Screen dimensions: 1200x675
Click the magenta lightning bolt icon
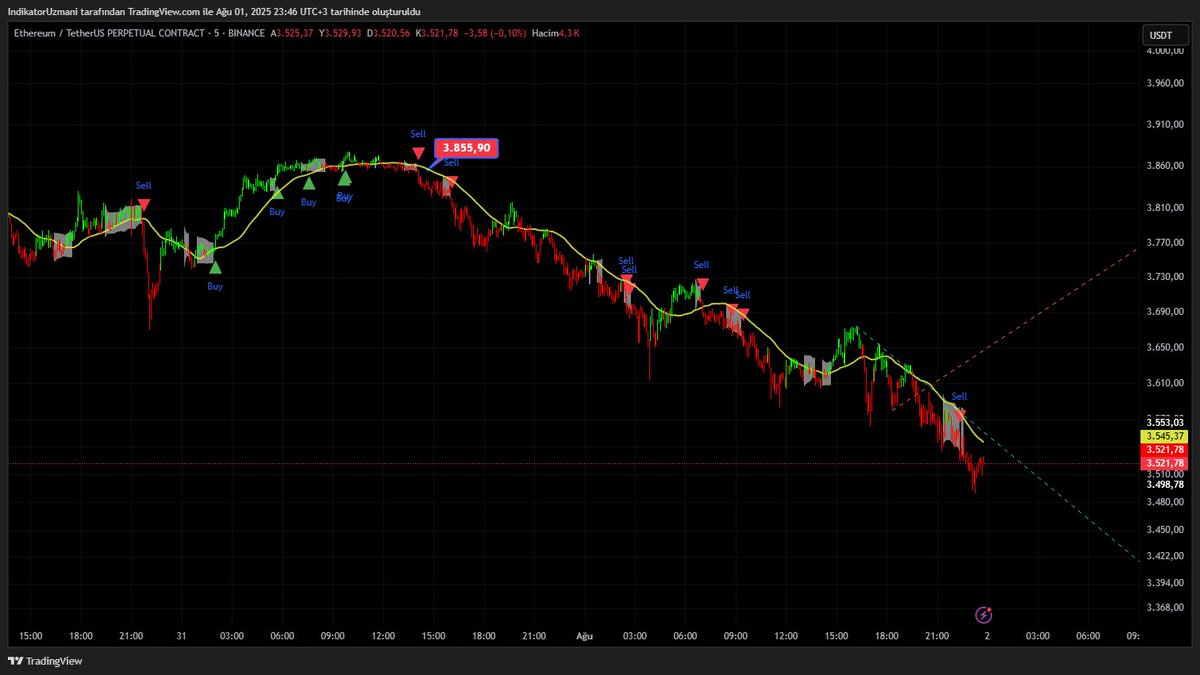984,614
